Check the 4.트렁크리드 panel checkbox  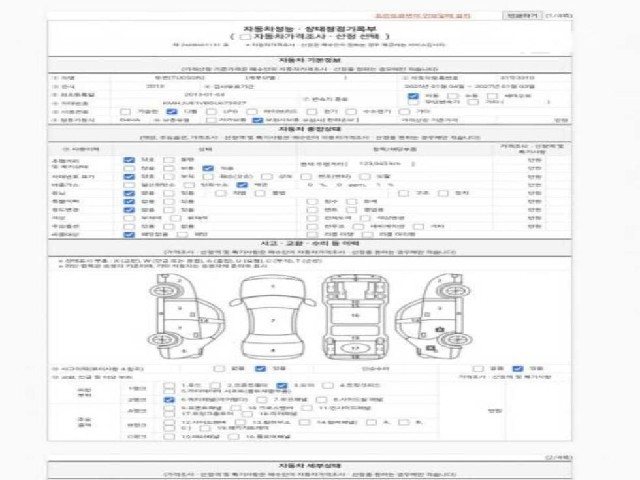328,385
